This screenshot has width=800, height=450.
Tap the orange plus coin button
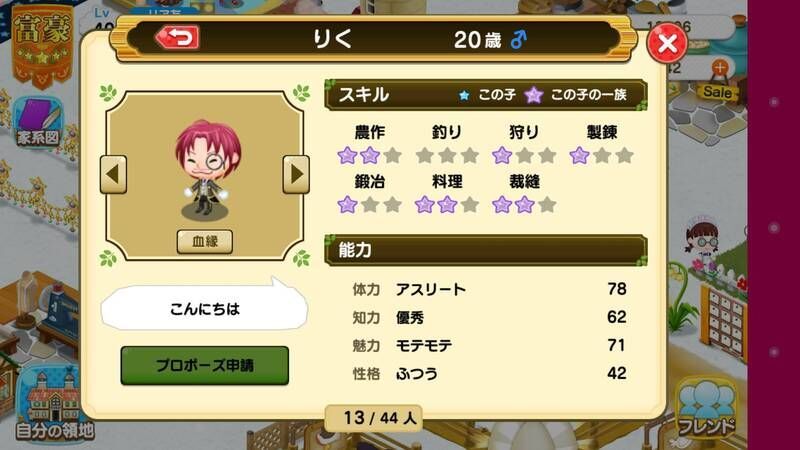click(720, 67)
